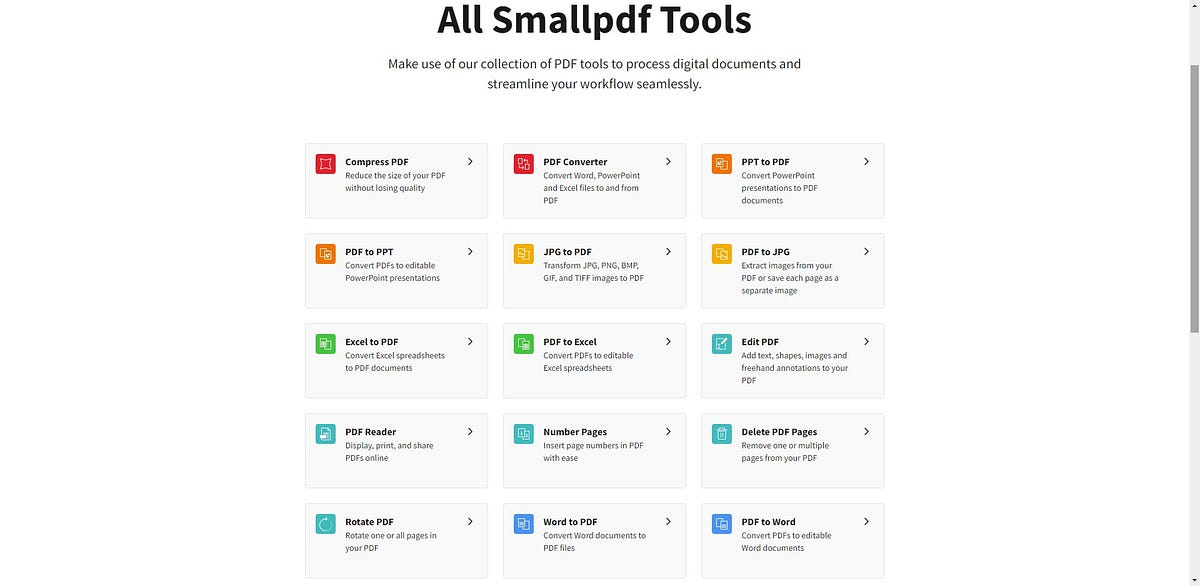The image size is (1200, 586).
Task: Click the chevron on PDF Converter card
Action: pos(669,161)
